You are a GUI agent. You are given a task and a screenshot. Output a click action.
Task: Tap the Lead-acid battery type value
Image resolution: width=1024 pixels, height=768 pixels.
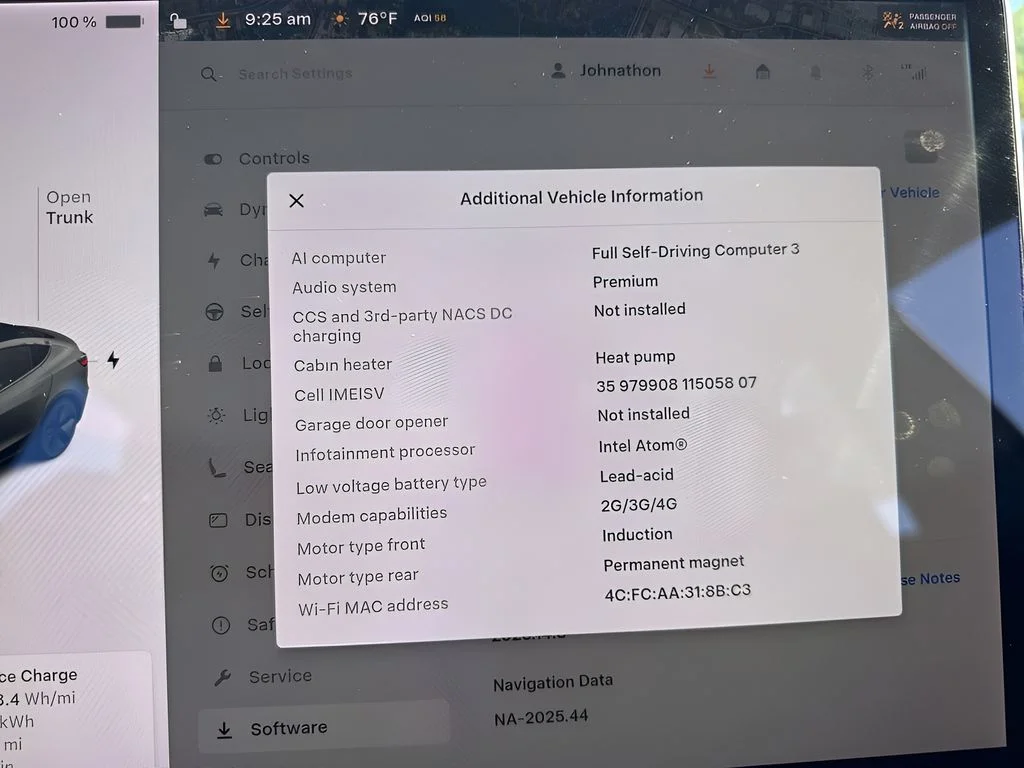(637, 475)
